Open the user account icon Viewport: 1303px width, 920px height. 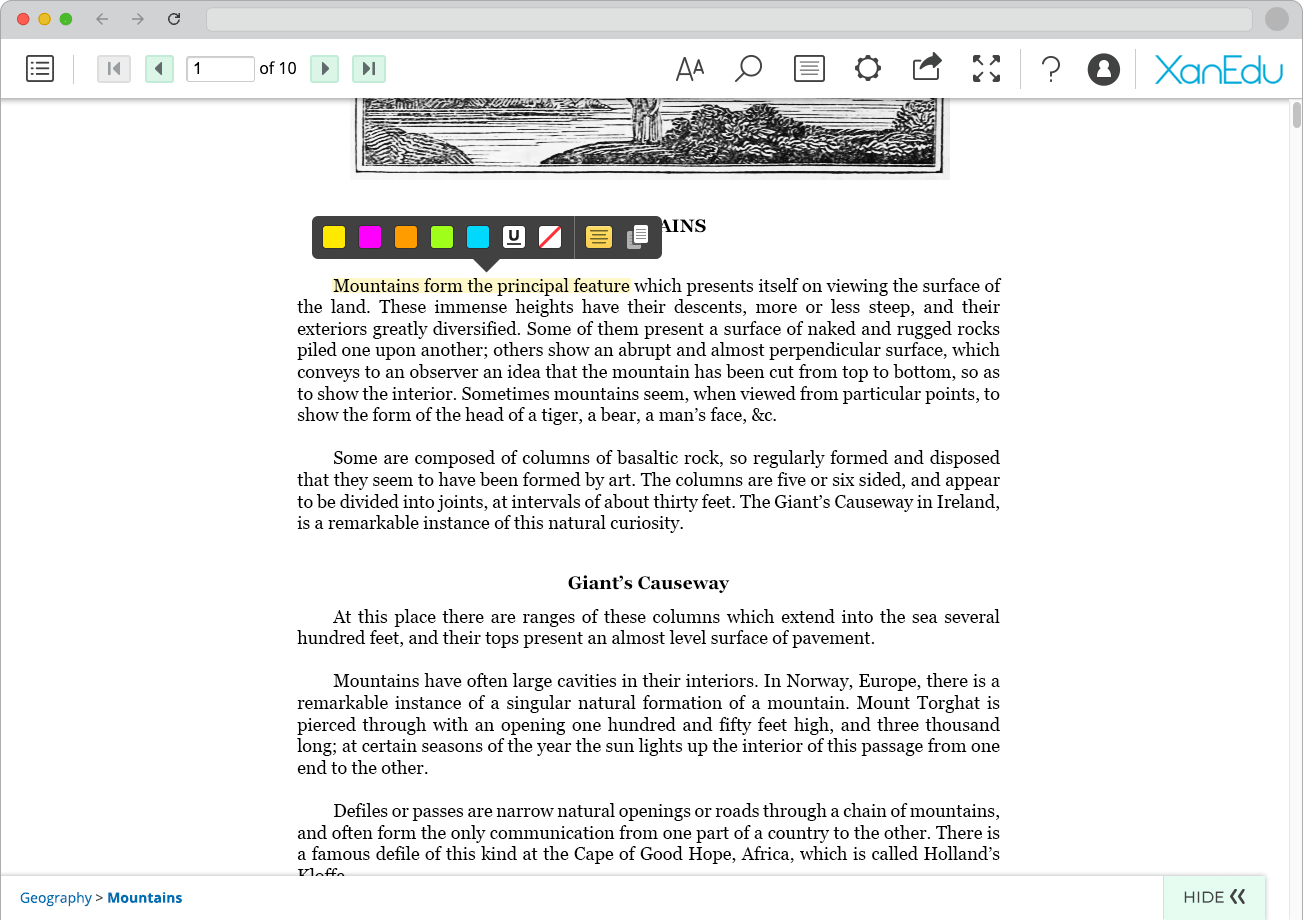coord(1104,68)
